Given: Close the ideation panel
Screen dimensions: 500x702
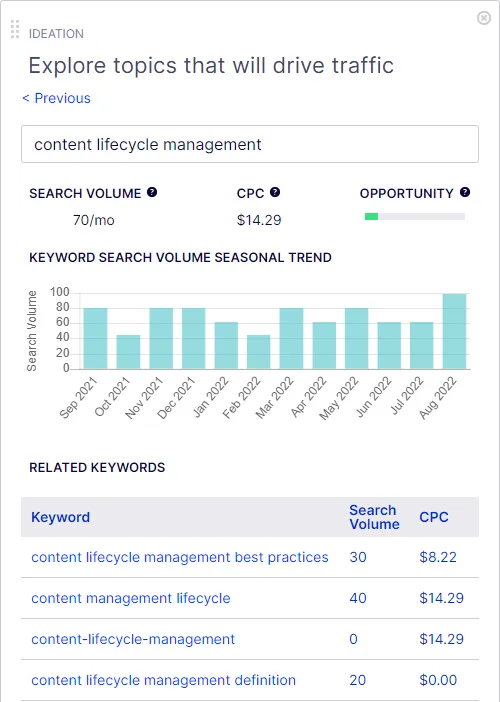Looking at the screenshot, I should pos(484,18).
